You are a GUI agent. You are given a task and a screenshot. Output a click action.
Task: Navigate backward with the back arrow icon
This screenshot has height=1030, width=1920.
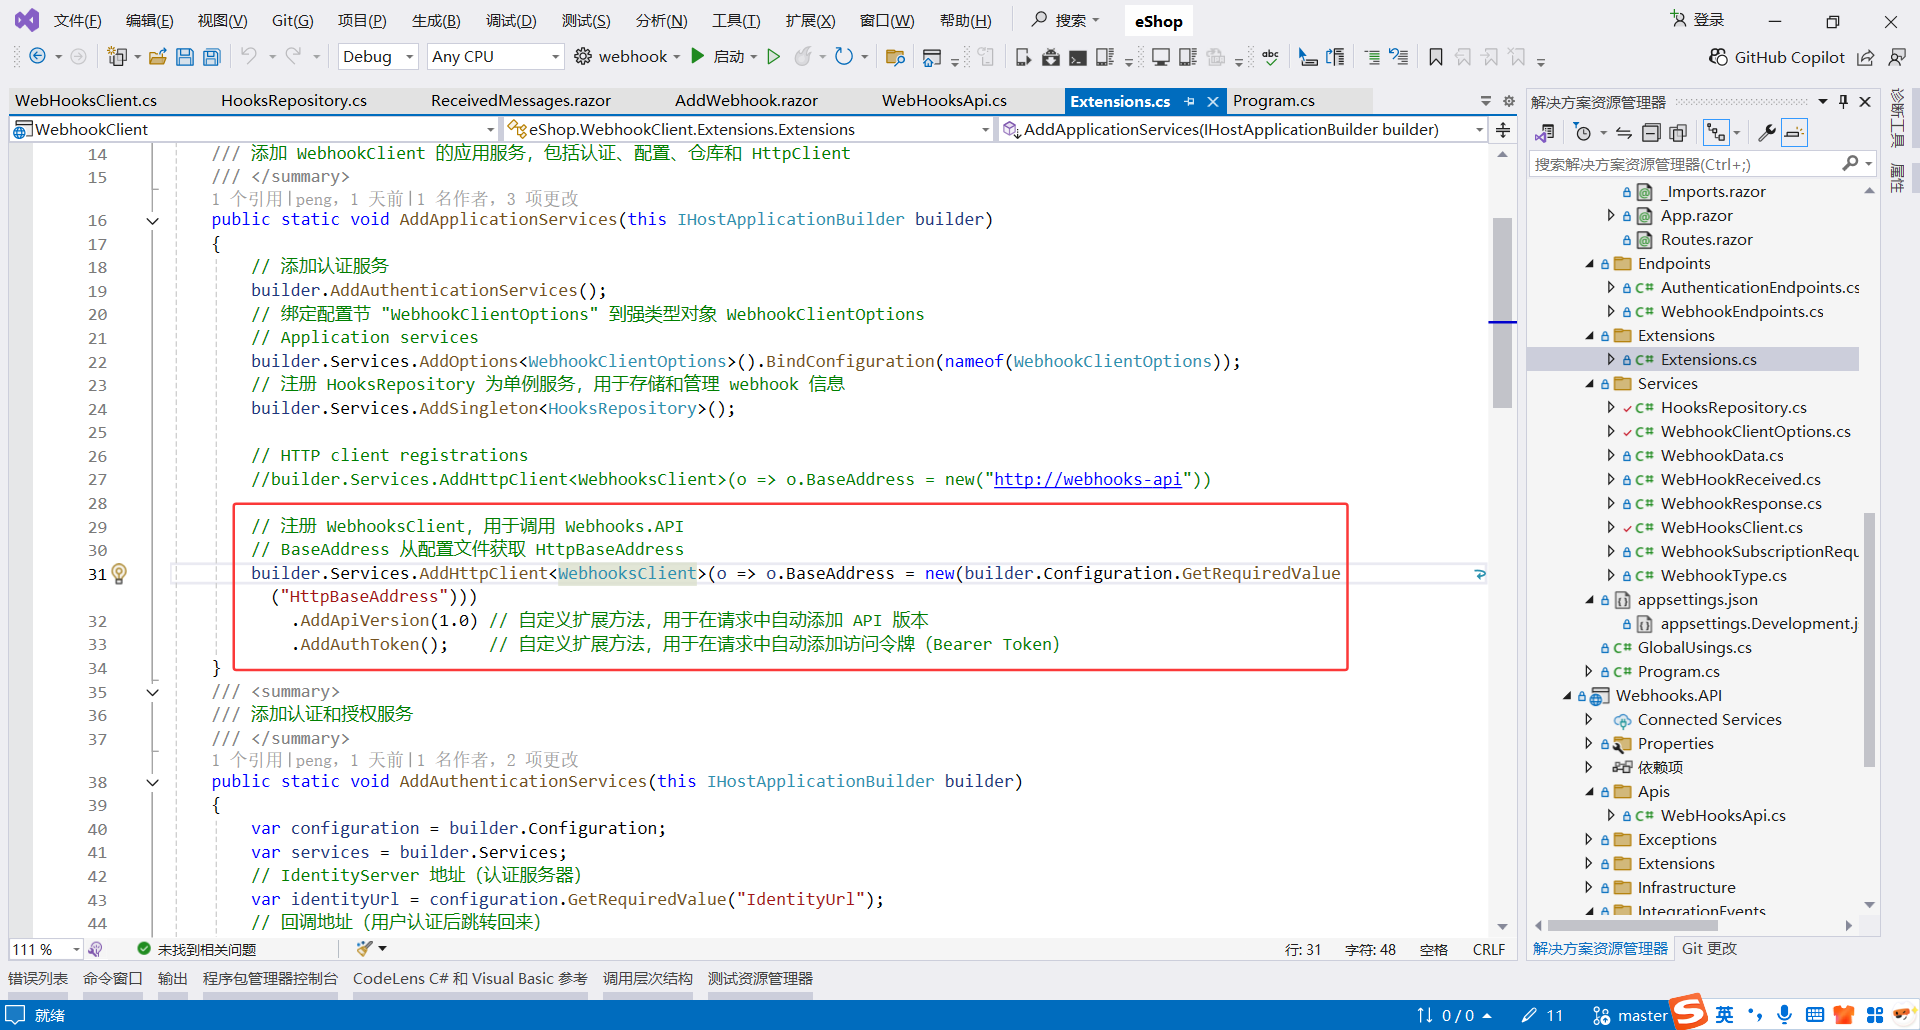[x=38, y=57]
